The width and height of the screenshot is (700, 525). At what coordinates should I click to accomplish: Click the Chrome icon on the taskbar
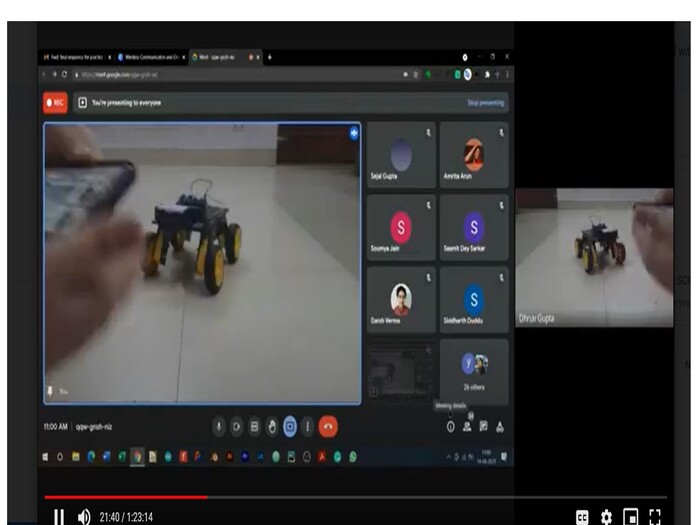pyautogui.click(x=138, y=457)
